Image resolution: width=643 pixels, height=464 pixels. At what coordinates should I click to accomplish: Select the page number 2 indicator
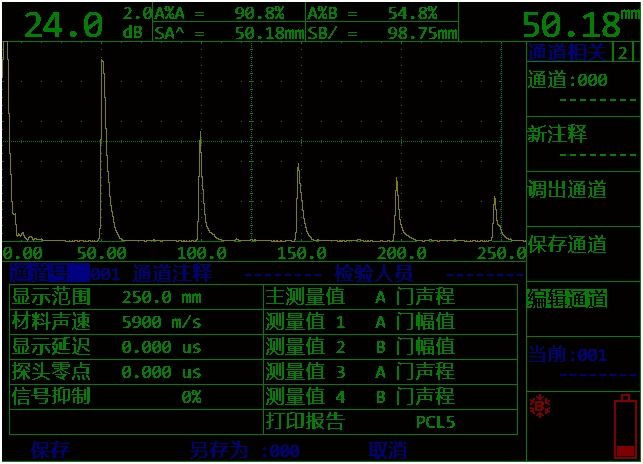point(624,53)
